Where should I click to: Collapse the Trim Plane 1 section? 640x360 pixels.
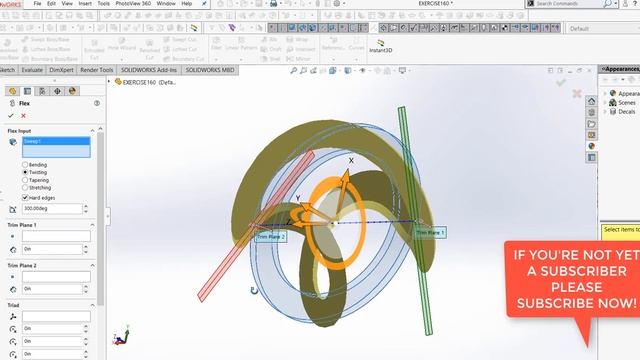pos(92,225)
